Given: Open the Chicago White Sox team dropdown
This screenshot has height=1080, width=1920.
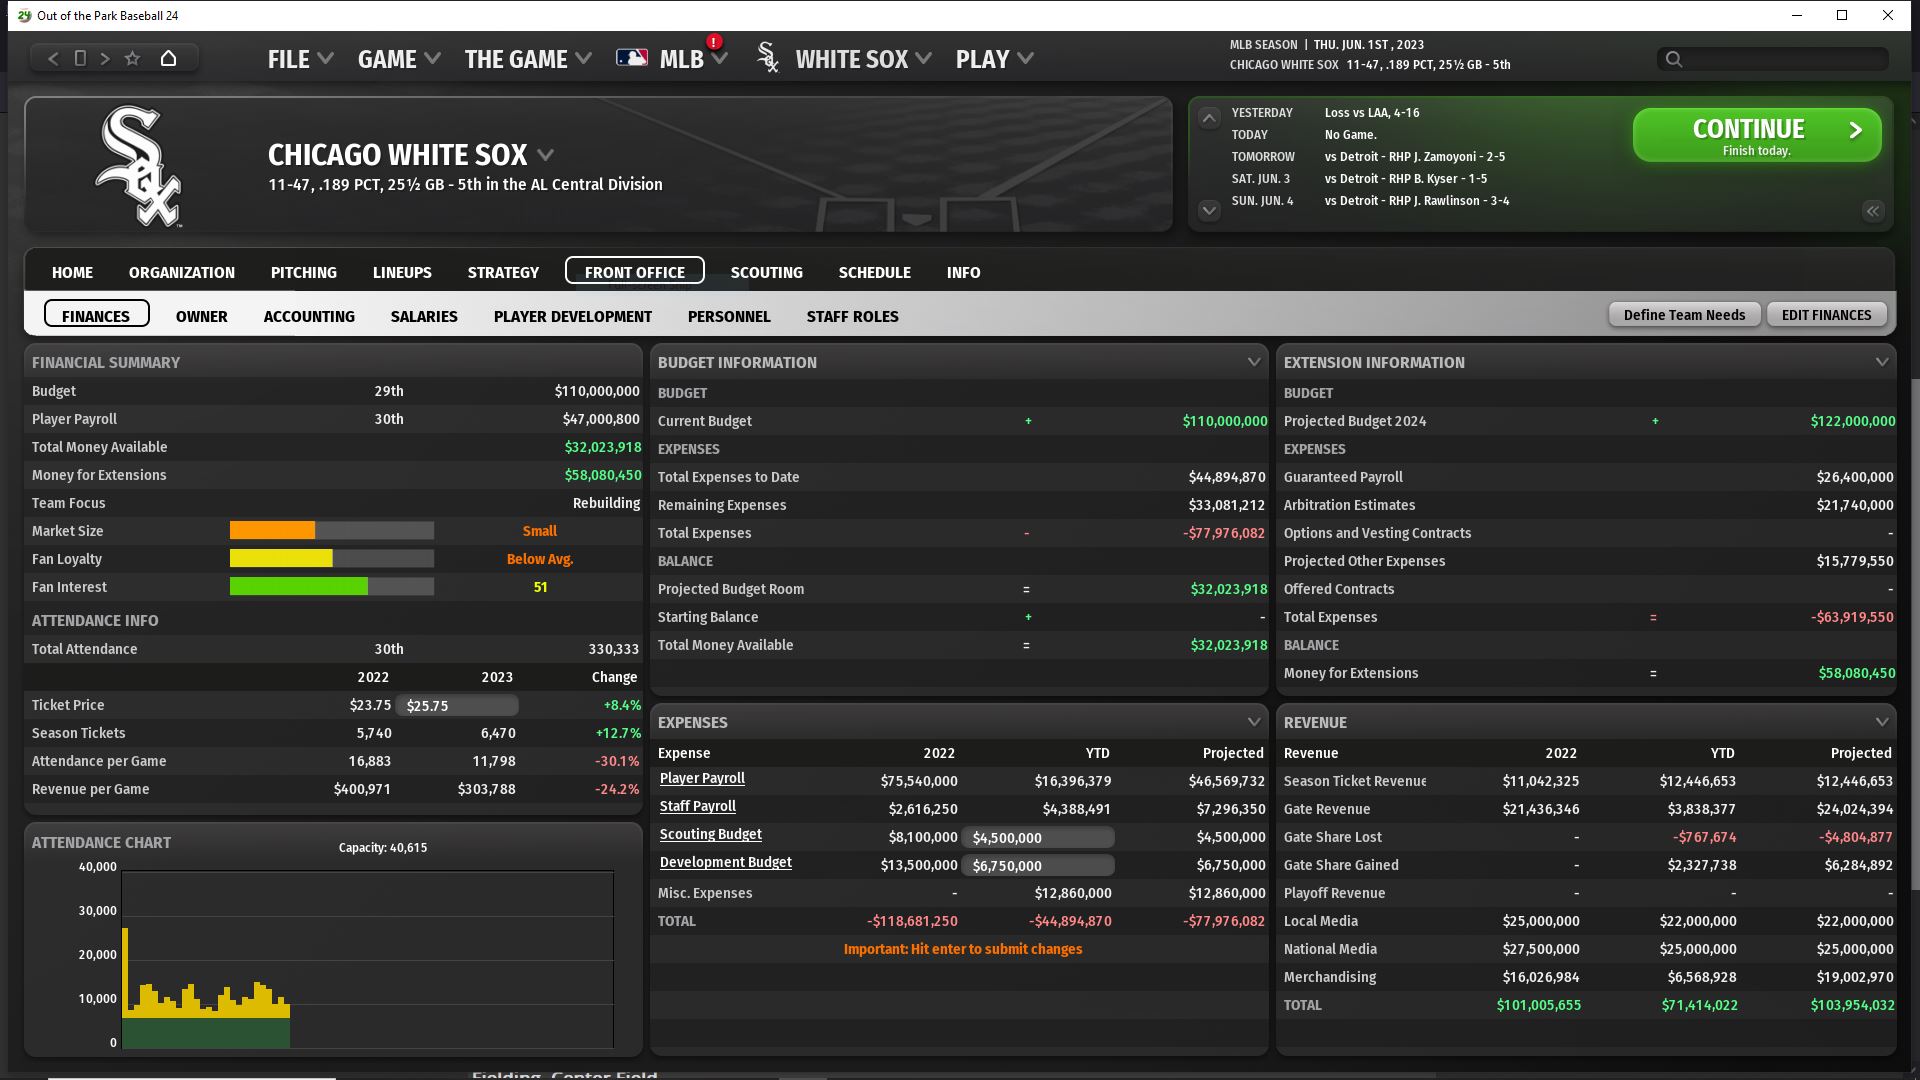Looking at the screenshot, I should [545, 155].
